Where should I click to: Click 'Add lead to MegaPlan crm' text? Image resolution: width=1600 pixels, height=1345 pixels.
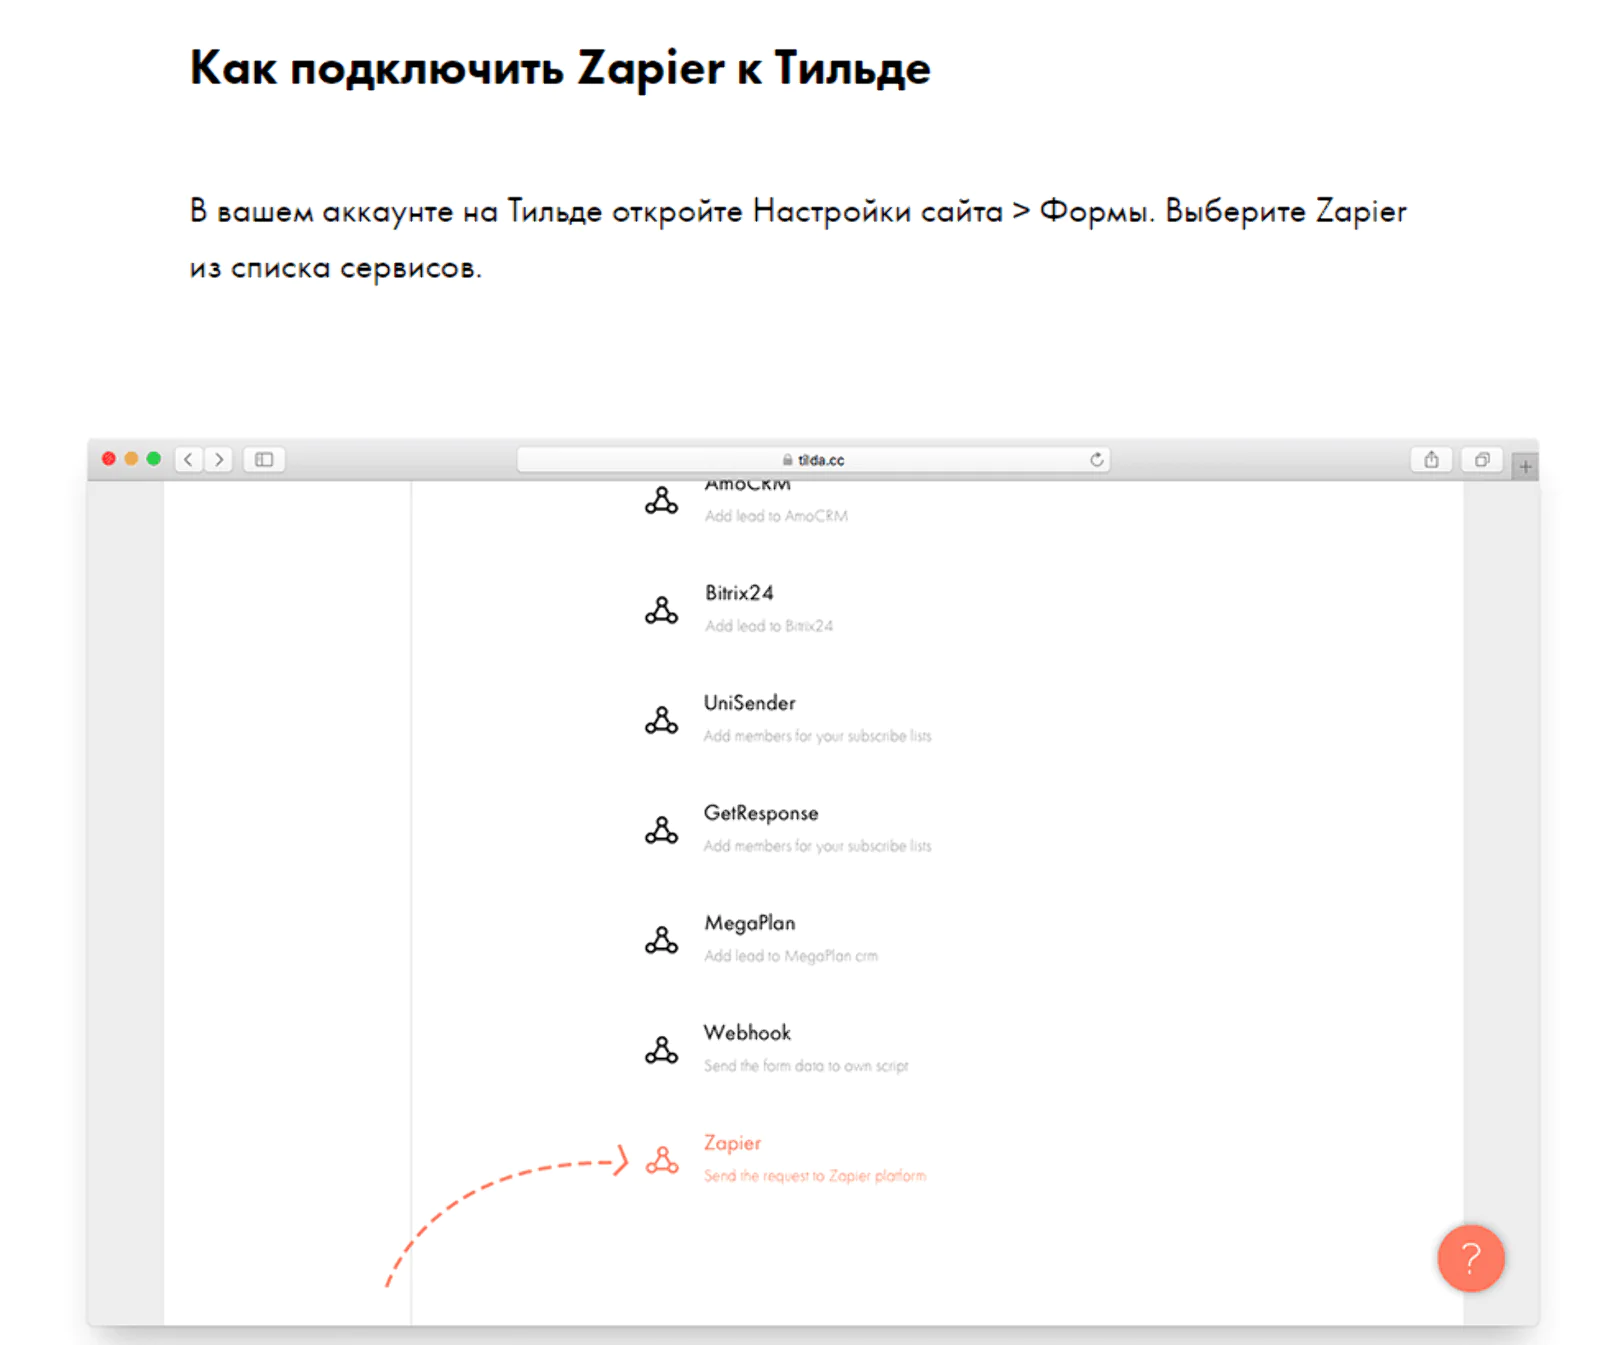click(791, 956)
